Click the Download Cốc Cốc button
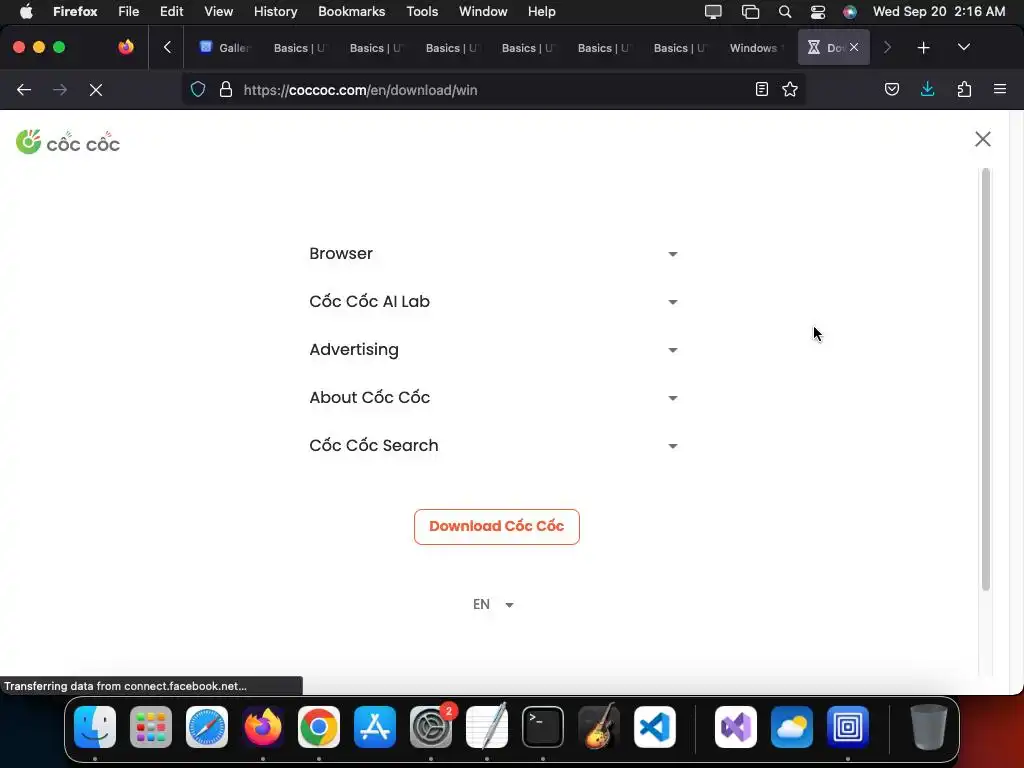The width and height of the screenshot is (1024, 768). coord(496,526)
